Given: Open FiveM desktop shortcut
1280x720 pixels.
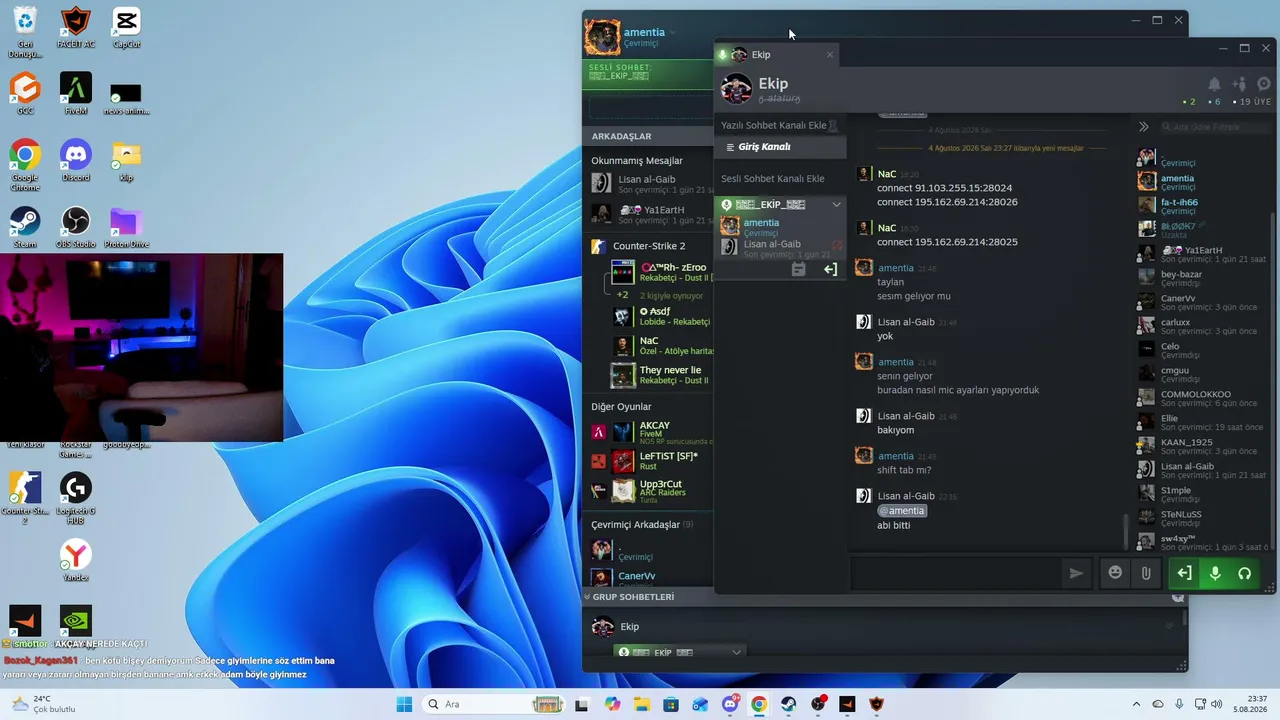Looking at the screenshot, I should tap(76, 93).
